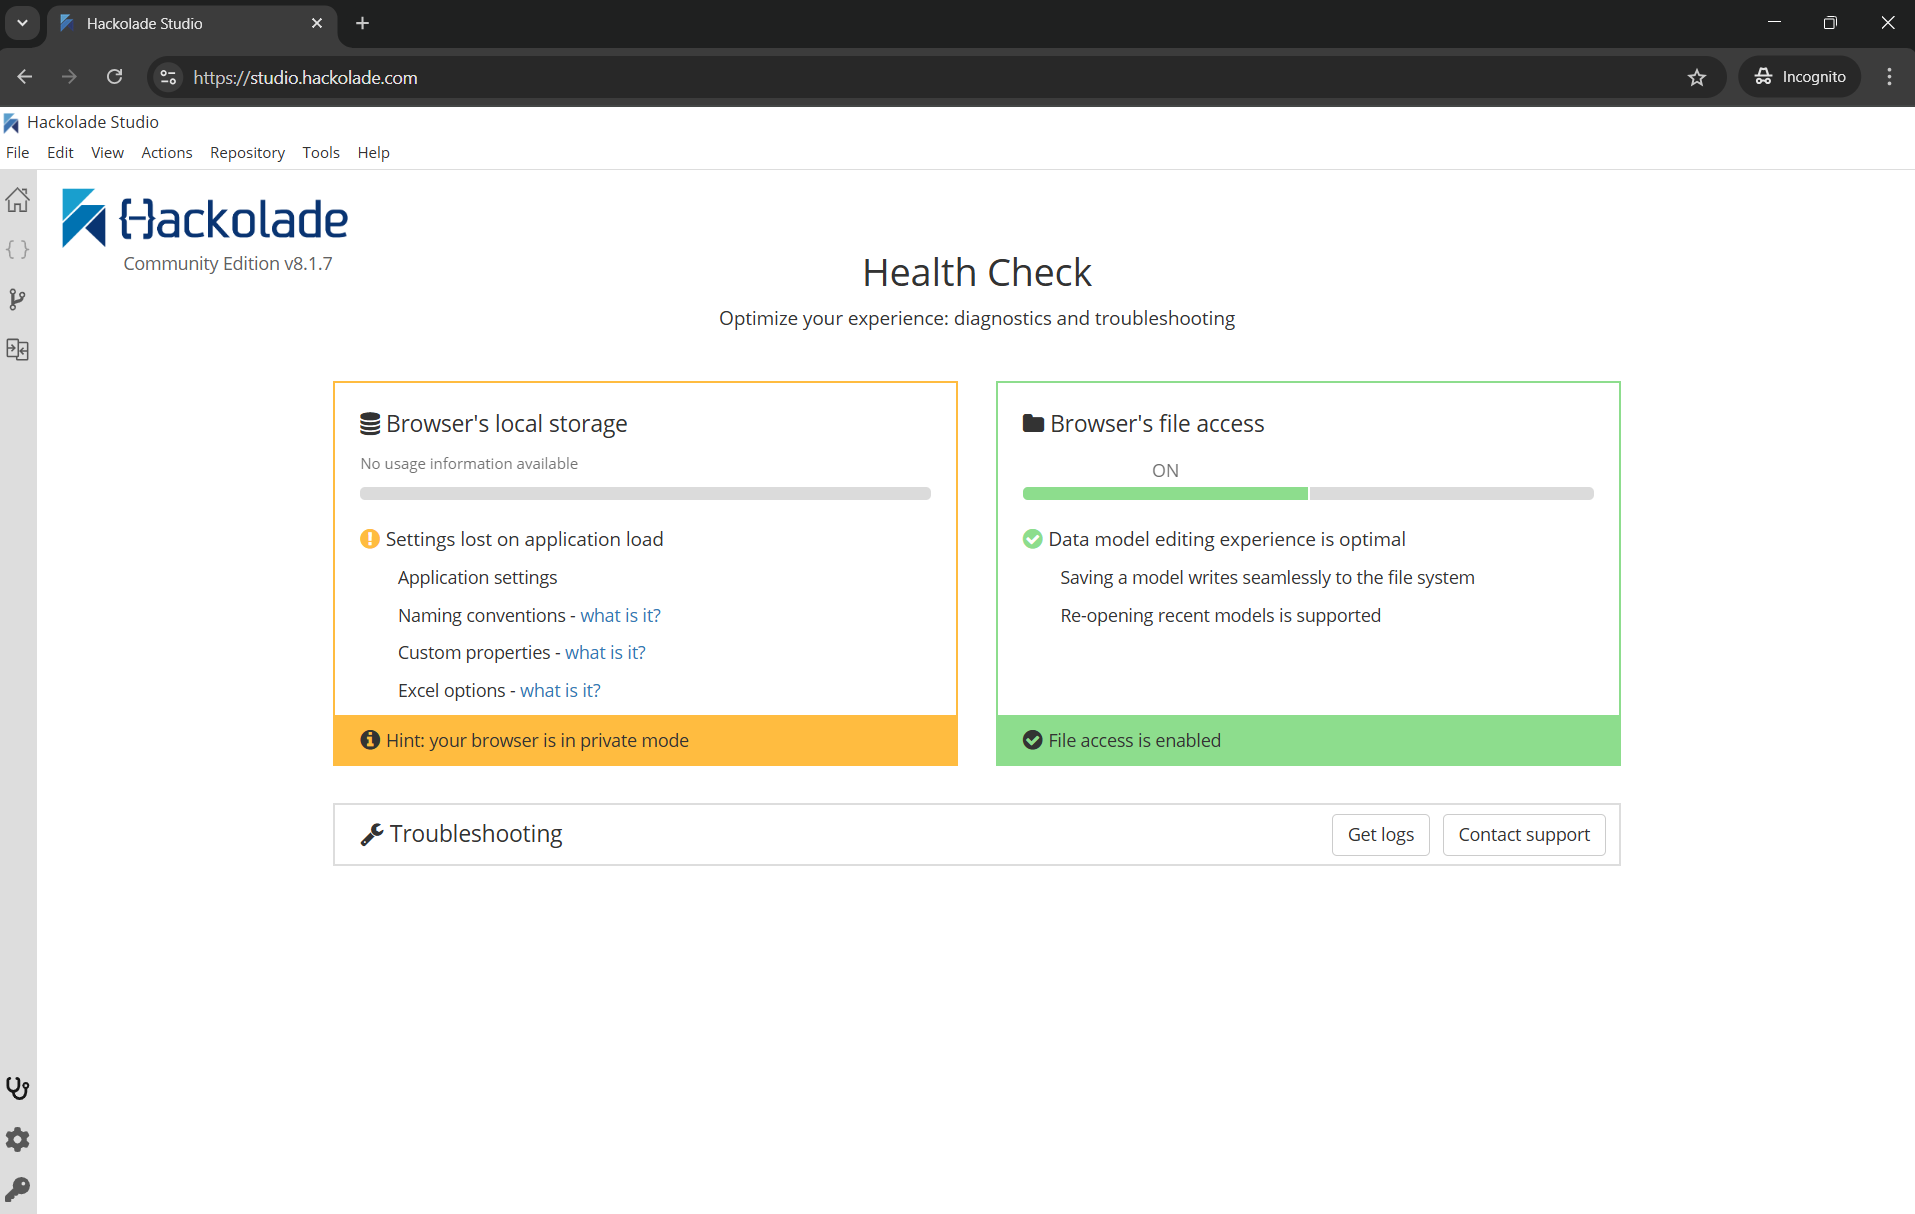Open Health Check via the stethoscope icon
The width and height of the screenshot is (1915, 1214).
click(x=17, y=1088)
